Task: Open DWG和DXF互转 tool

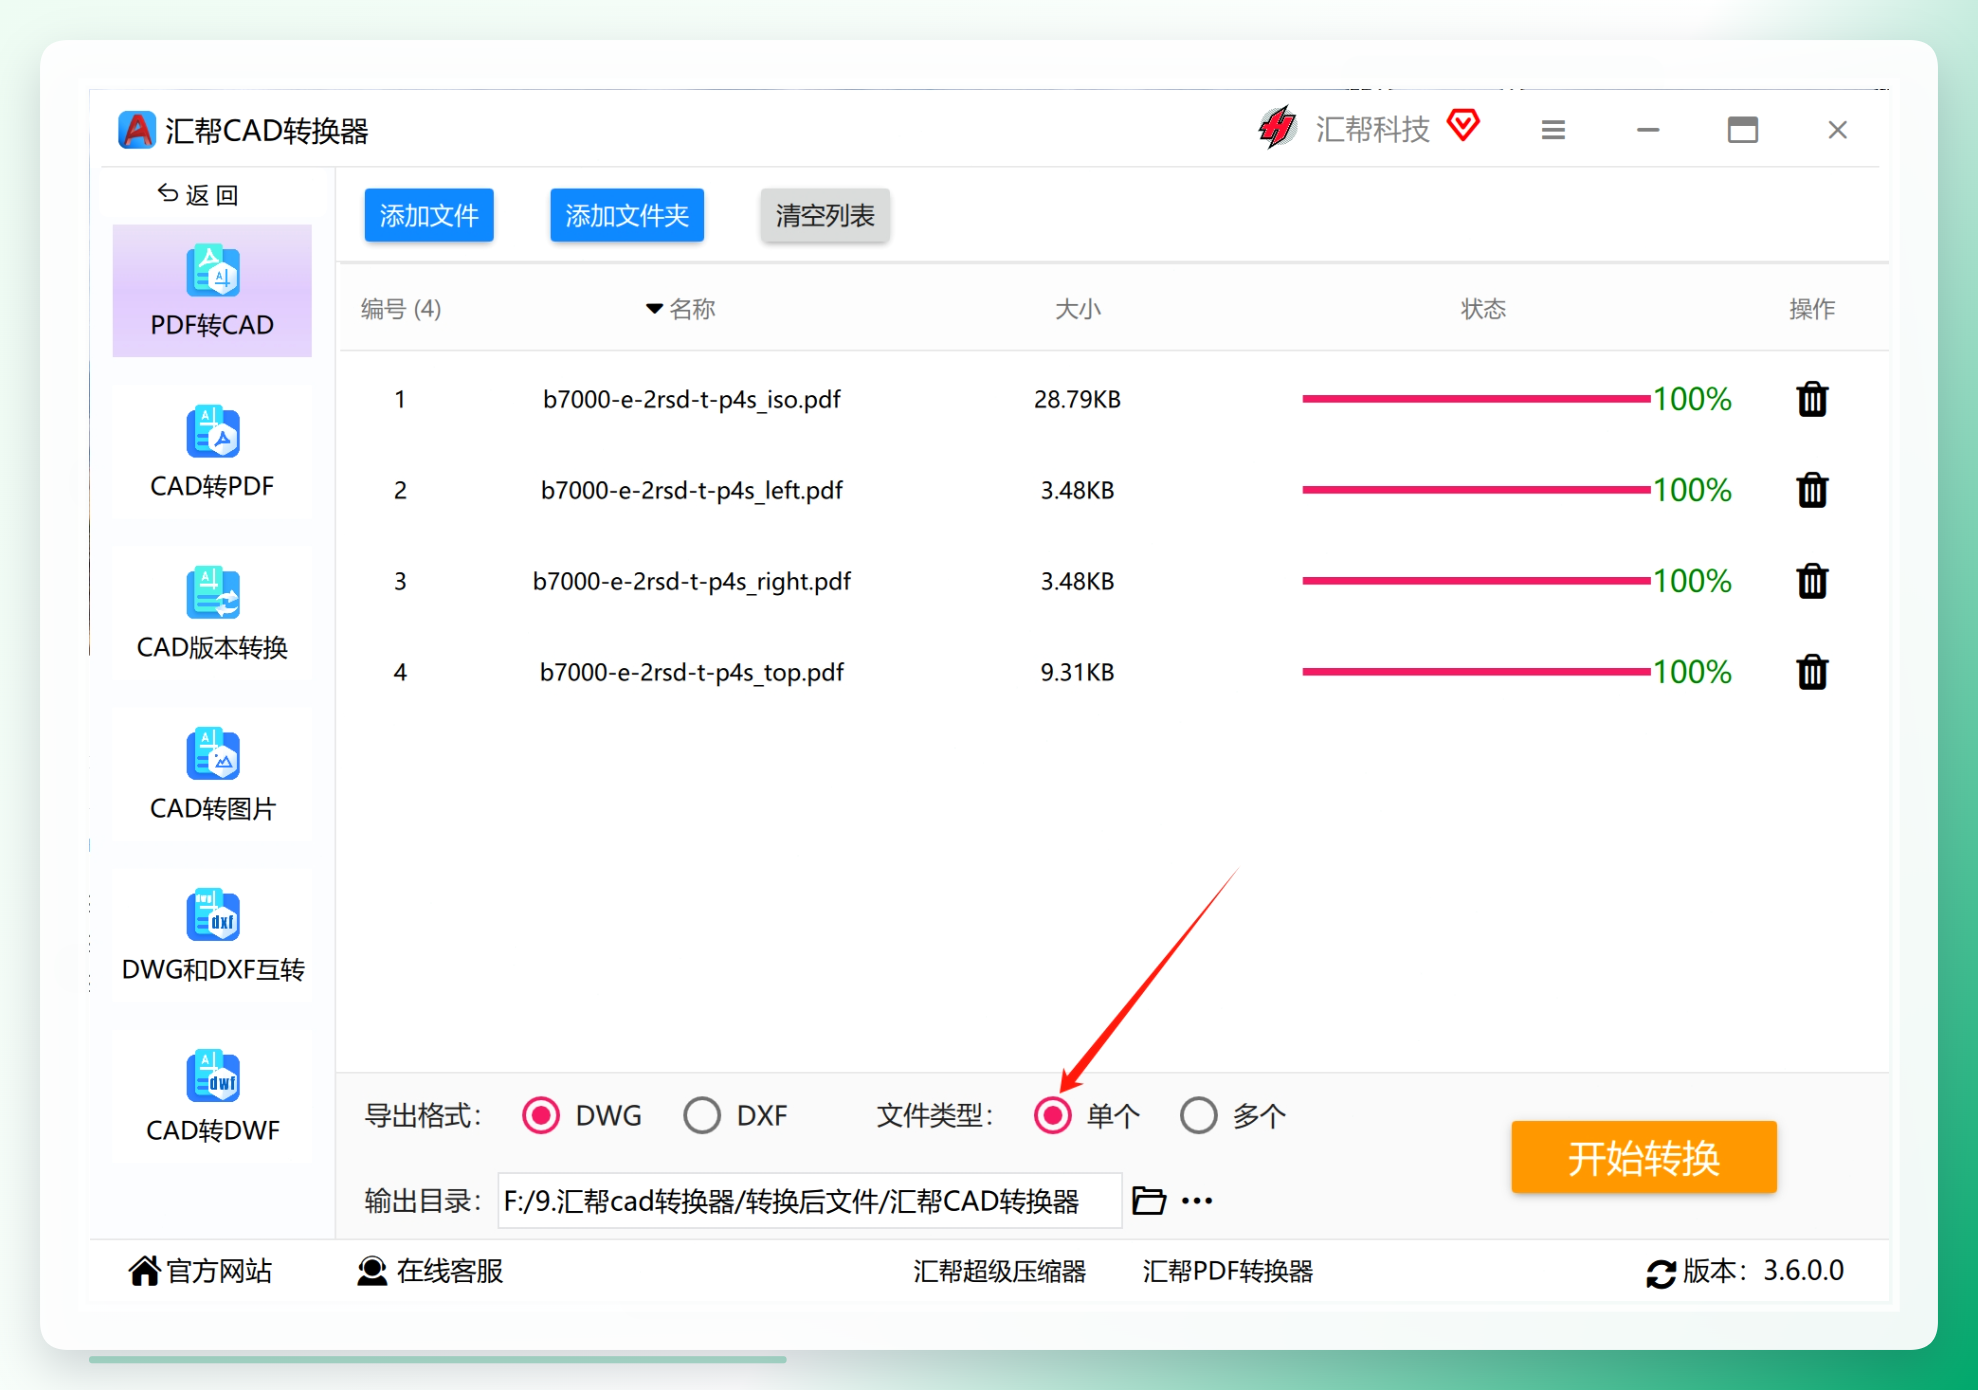Action: 212,935
